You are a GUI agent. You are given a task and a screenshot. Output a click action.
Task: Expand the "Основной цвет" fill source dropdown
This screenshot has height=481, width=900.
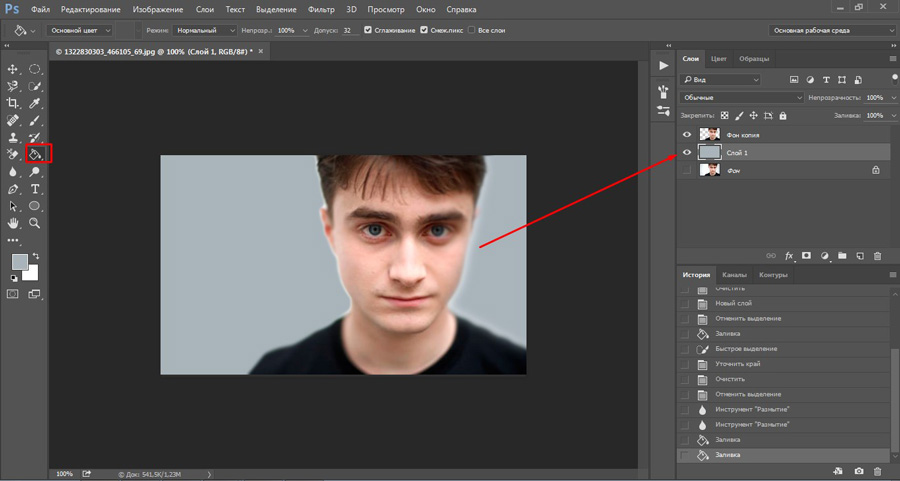[x=79, y=31]
